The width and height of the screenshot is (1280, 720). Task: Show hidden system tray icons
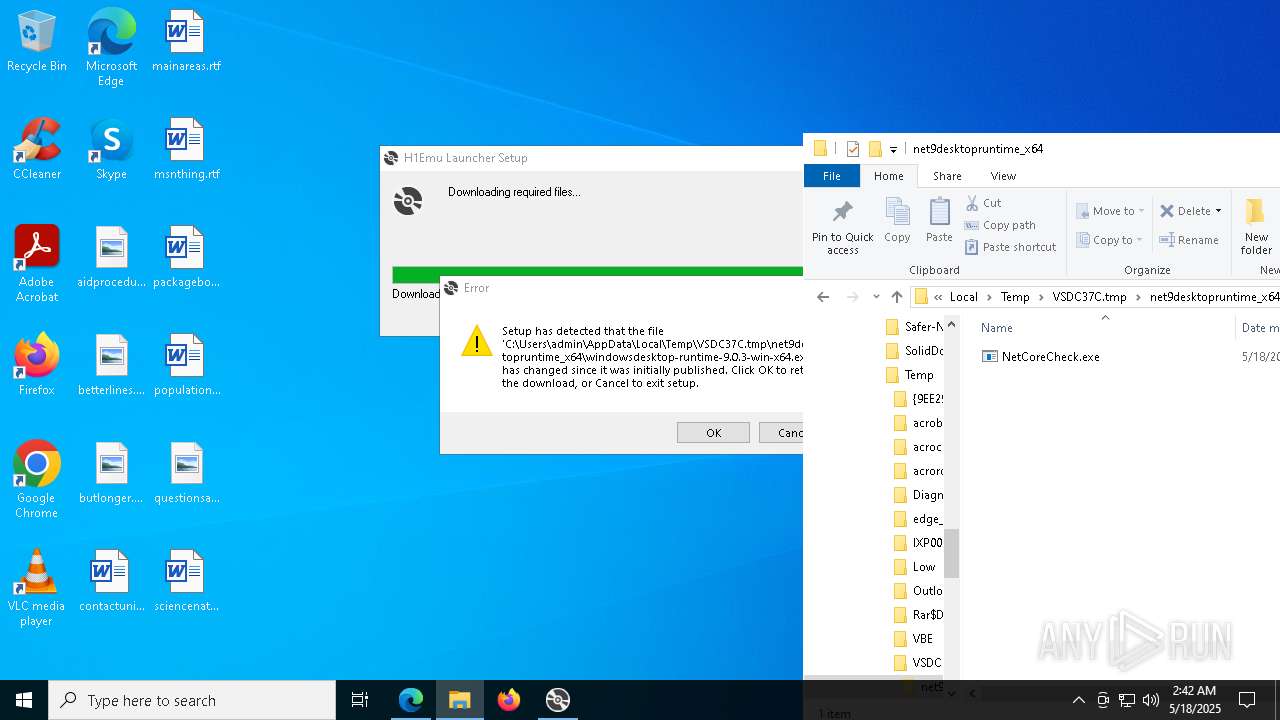pyautogui.click(x=1078, y=700)
